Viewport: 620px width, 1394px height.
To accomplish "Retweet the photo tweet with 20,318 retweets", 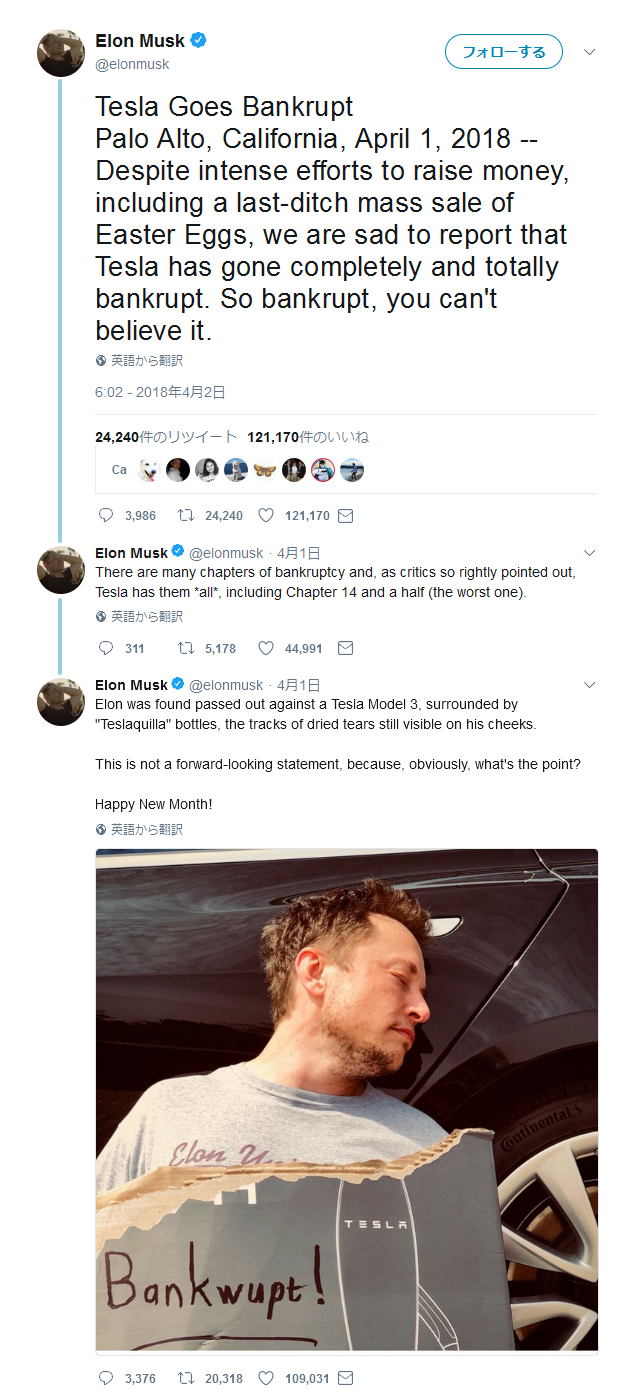I will point(185,1378).
